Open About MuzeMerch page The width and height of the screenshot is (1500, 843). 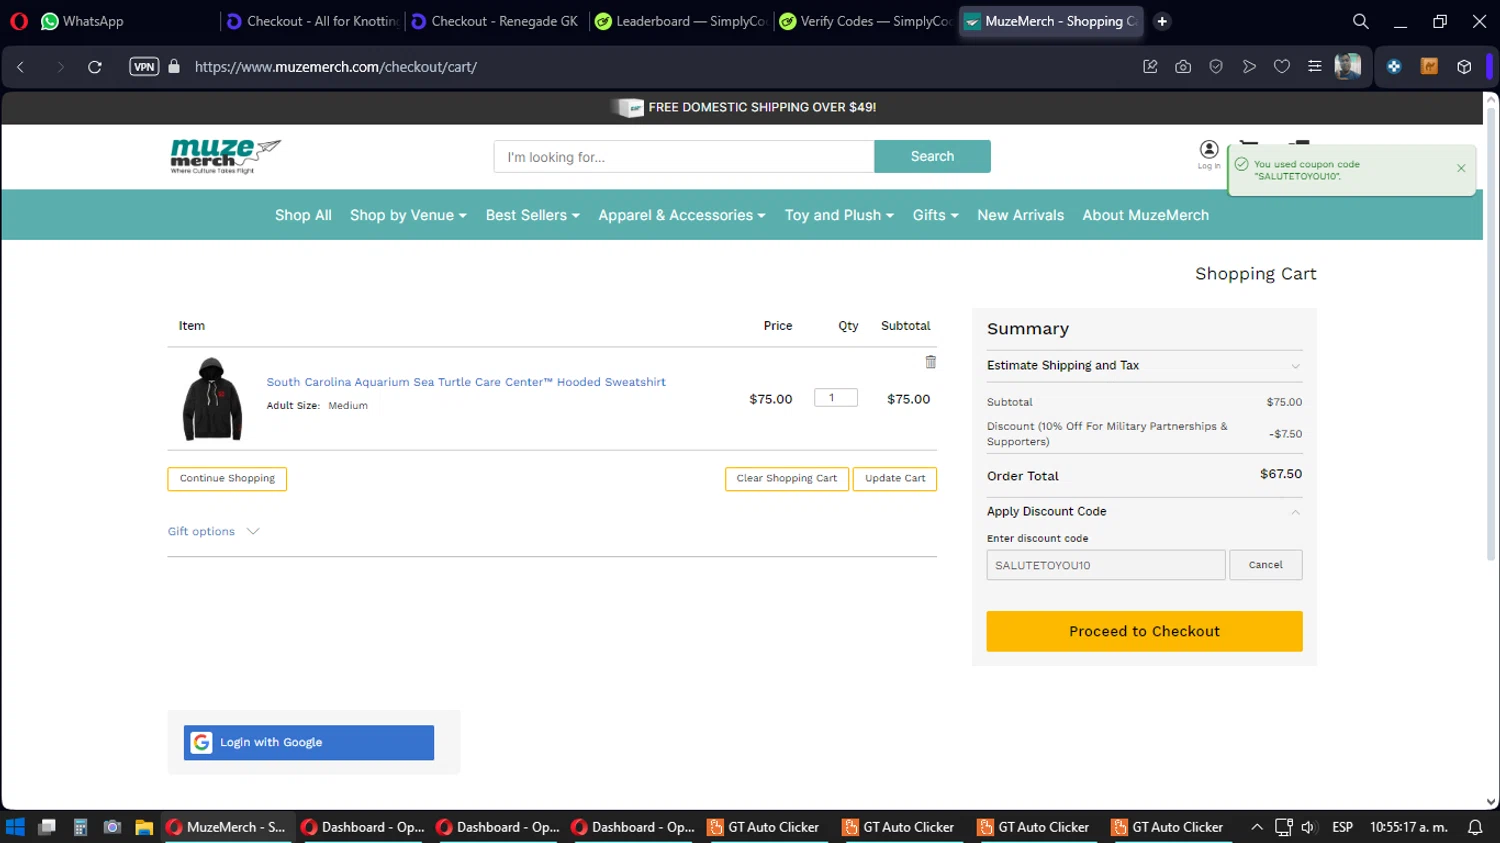[x=1145, y=215]
